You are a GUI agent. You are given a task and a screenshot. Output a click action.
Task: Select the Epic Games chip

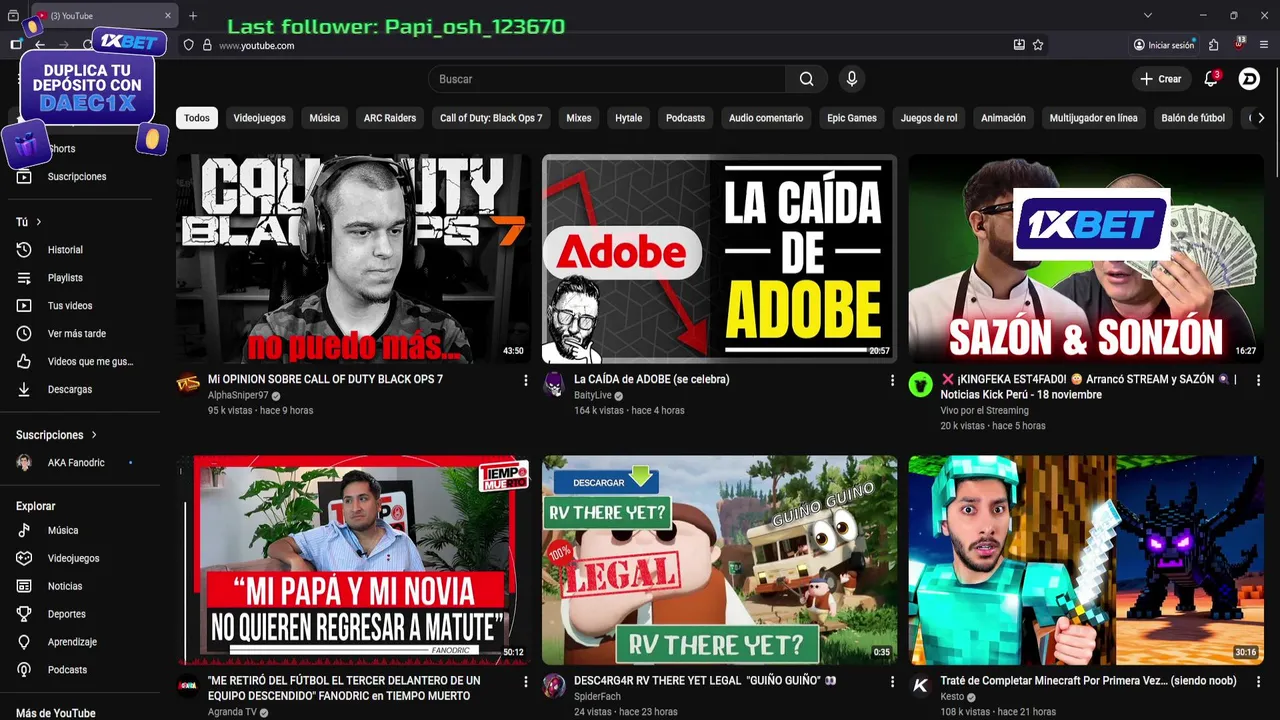(x=852, y=118)
